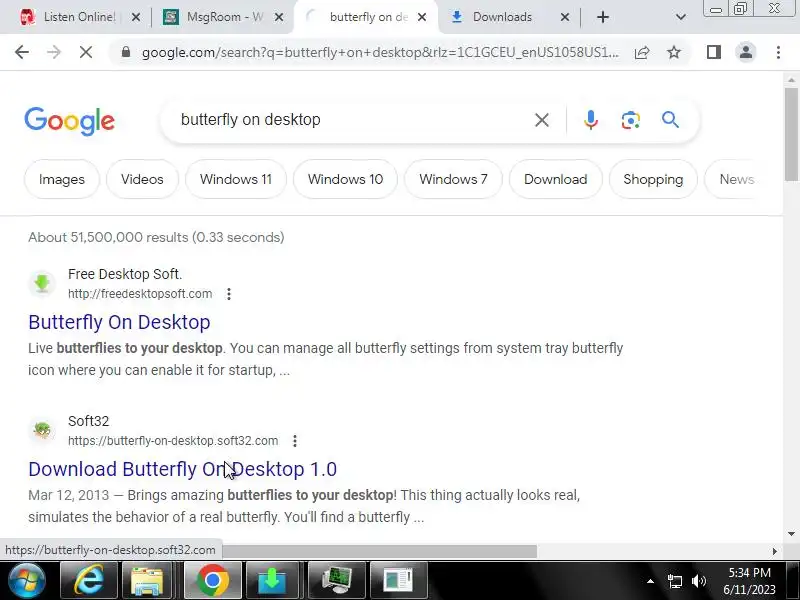Go back using the browser back arrow
This screenshot has width=800, height=600.
(x=22, y=52)
